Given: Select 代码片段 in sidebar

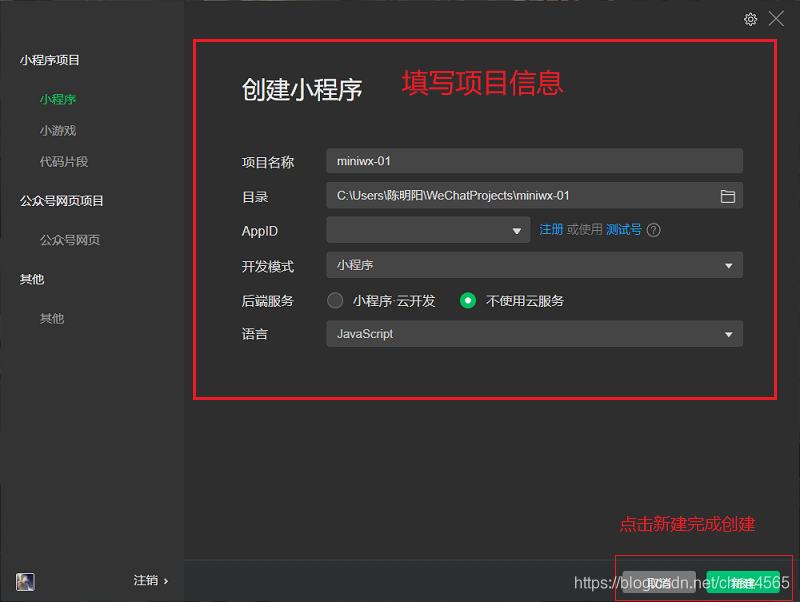Looking at the screenshot, I should pos(64,162).
